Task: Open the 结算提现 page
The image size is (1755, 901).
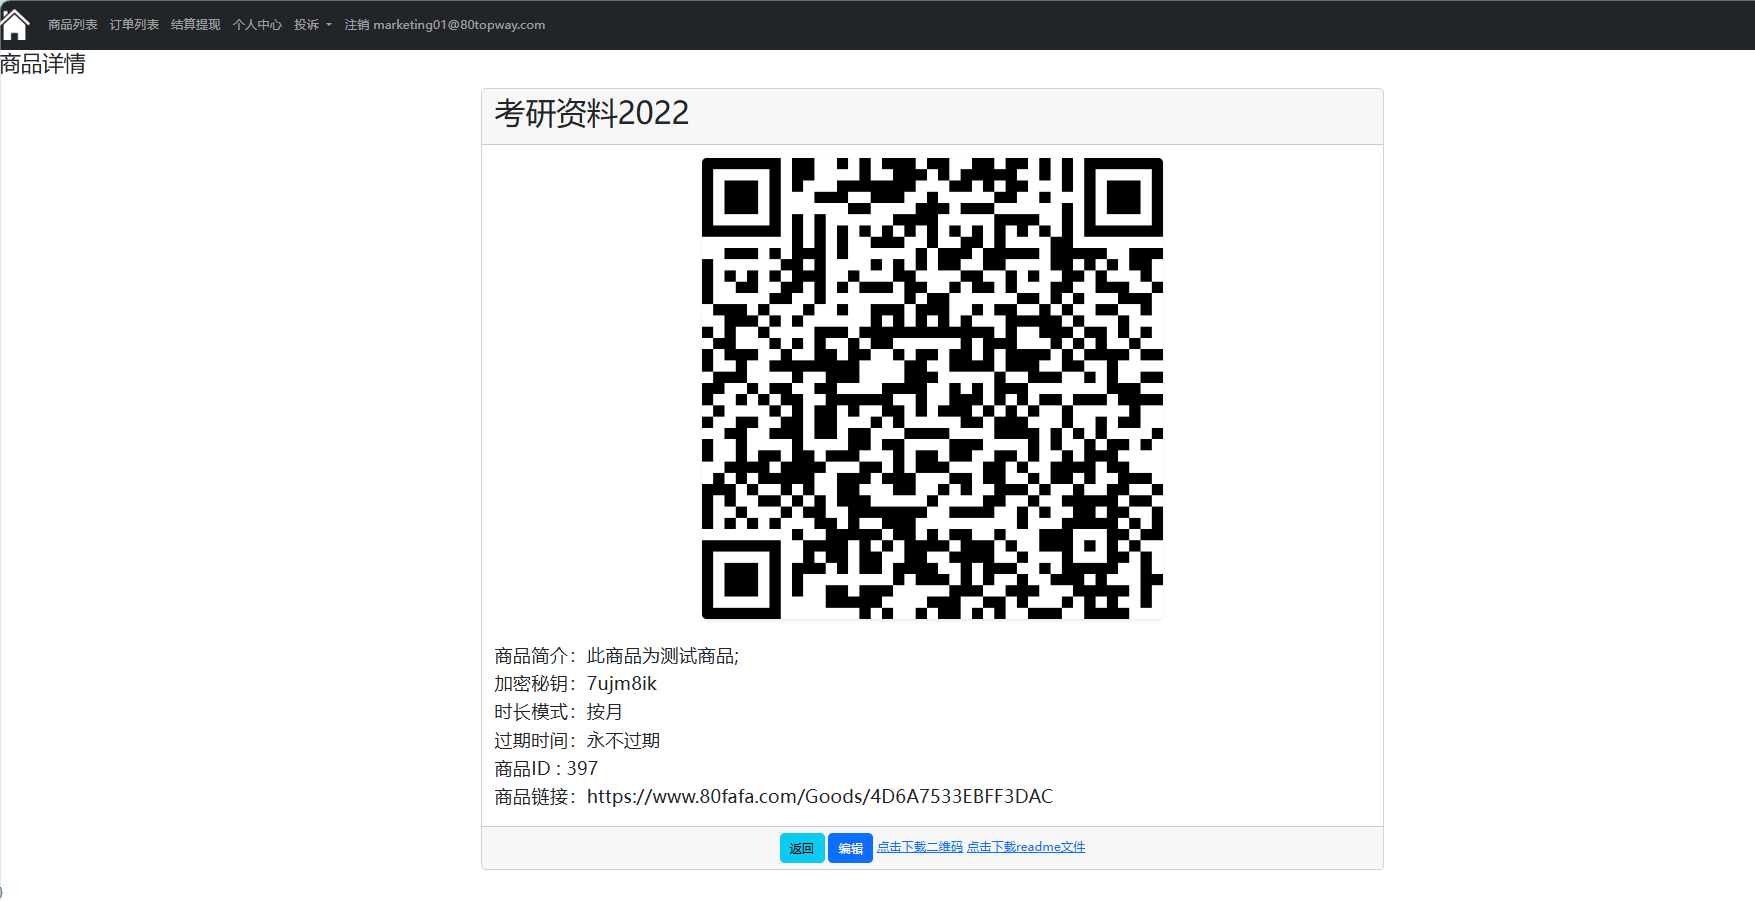Action: (x=195, y=25)
